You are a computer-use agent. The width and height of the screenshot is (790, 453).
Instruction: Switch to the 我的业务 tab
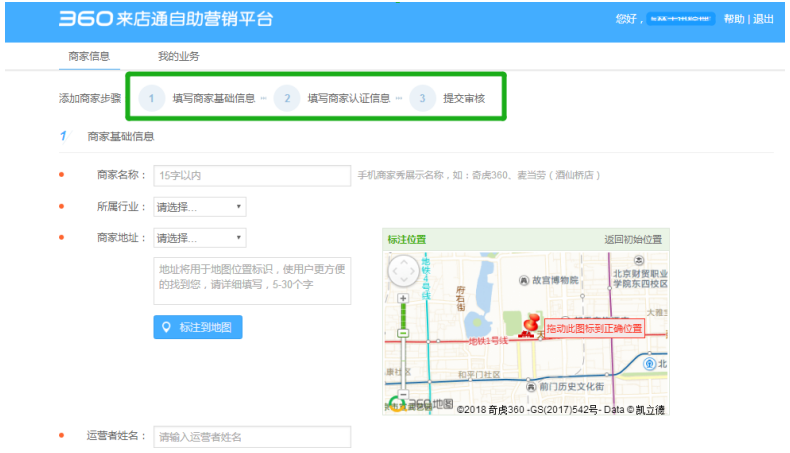pyautogui.click(x=178, y=56)
